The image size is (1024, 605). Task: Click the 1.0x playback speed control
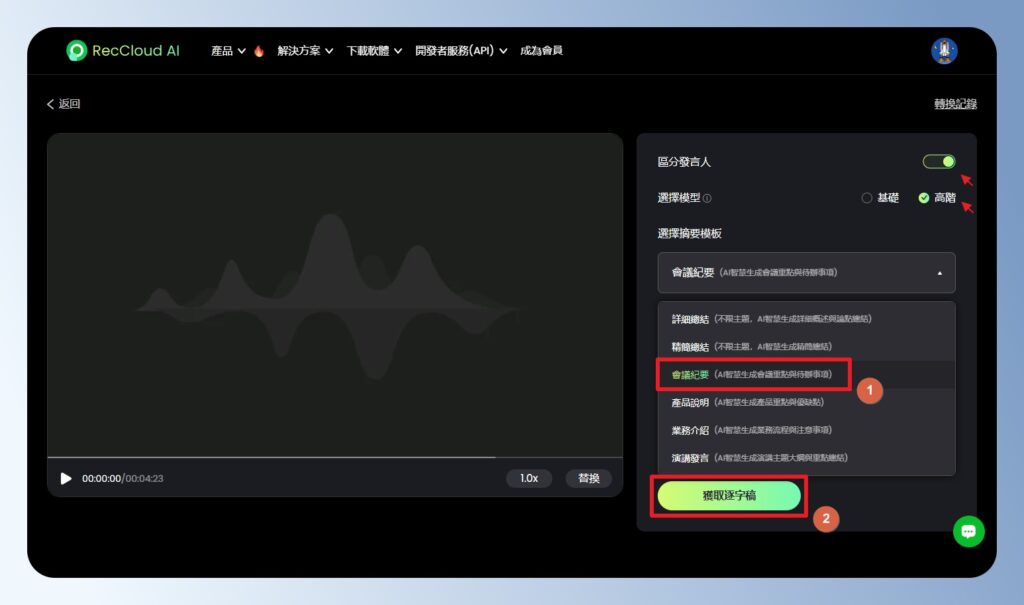click(x=529, y=478)
